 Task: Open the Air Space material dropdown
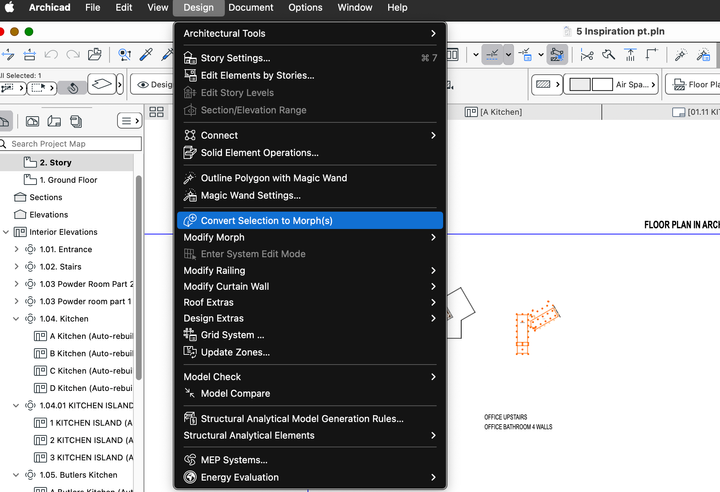(611, 85)
